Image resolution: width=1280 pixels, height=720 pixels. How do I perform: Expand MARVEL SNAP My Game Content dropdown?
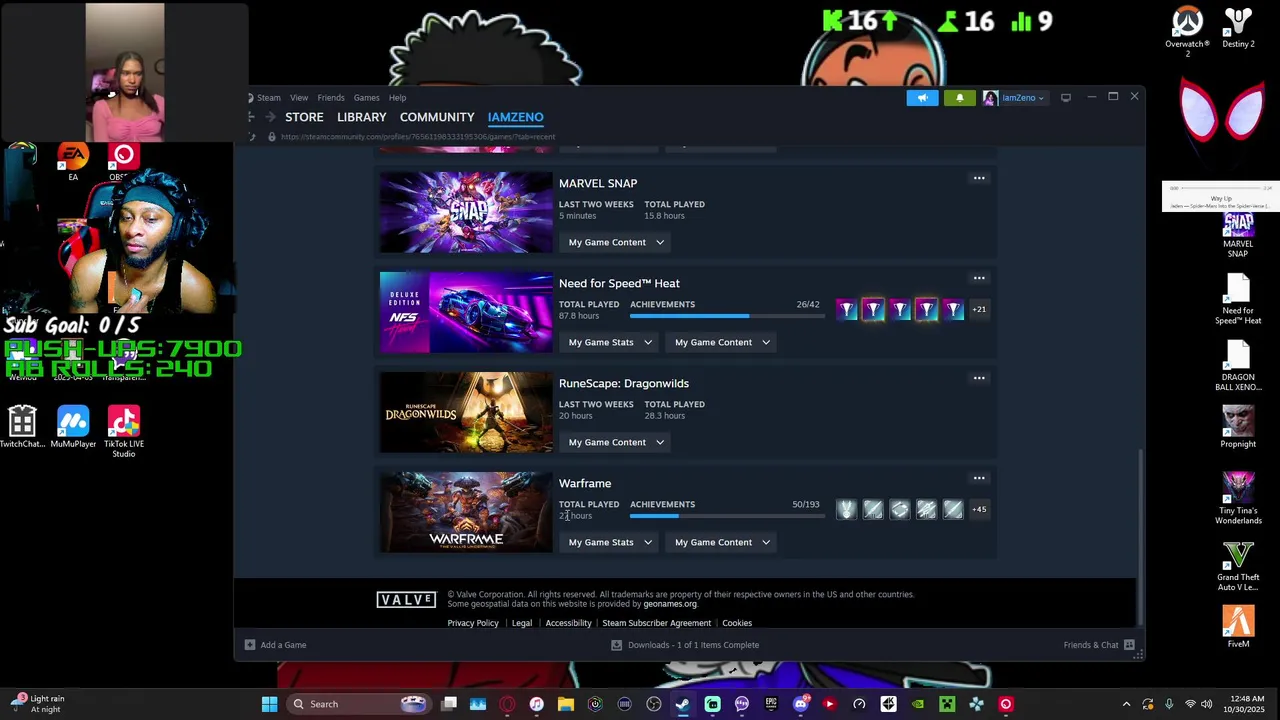pyautogui.click(x=616, y=242)
